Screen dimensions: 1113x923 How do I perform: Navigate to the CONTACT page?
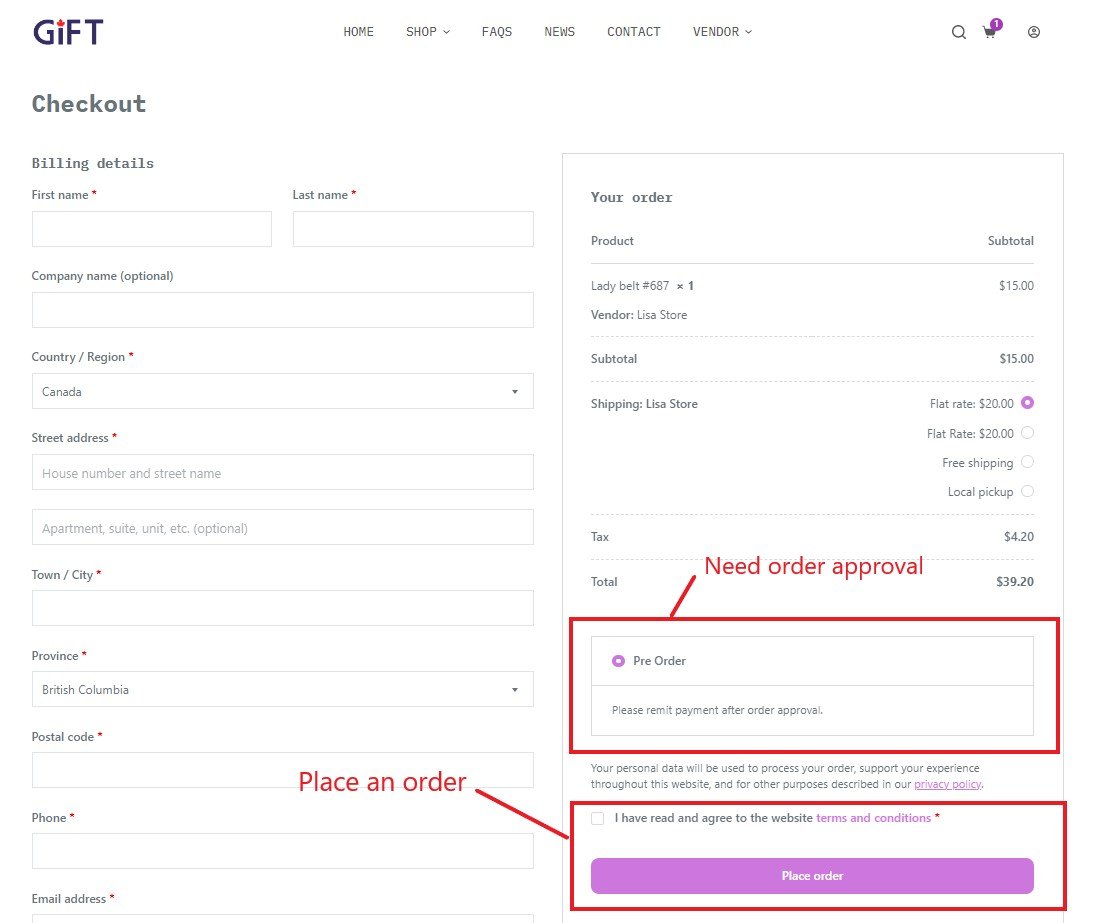tap(633, 31)
